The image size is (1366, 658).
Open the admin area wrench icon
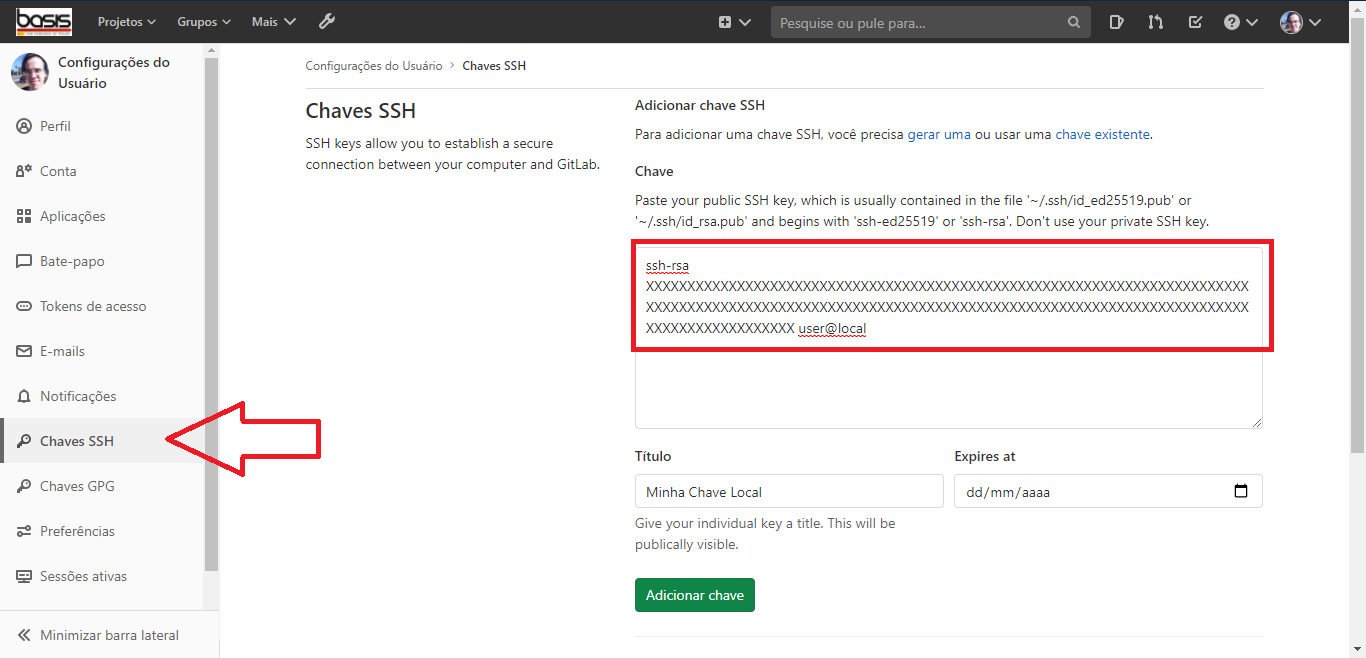click(x=327, y=21)
